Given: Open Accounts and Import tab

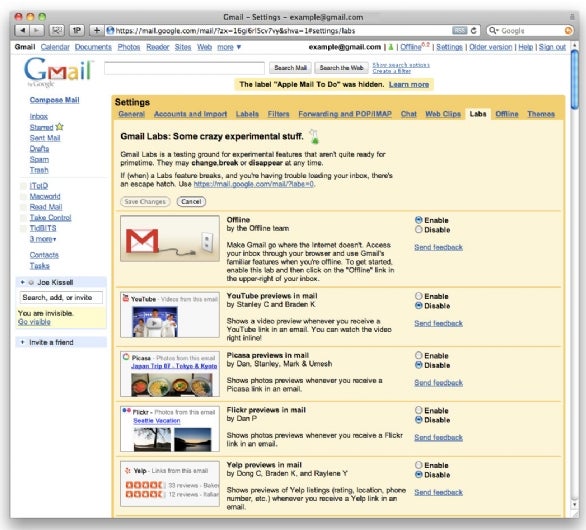Looking at the screenshot, I should tap(191, 114).
